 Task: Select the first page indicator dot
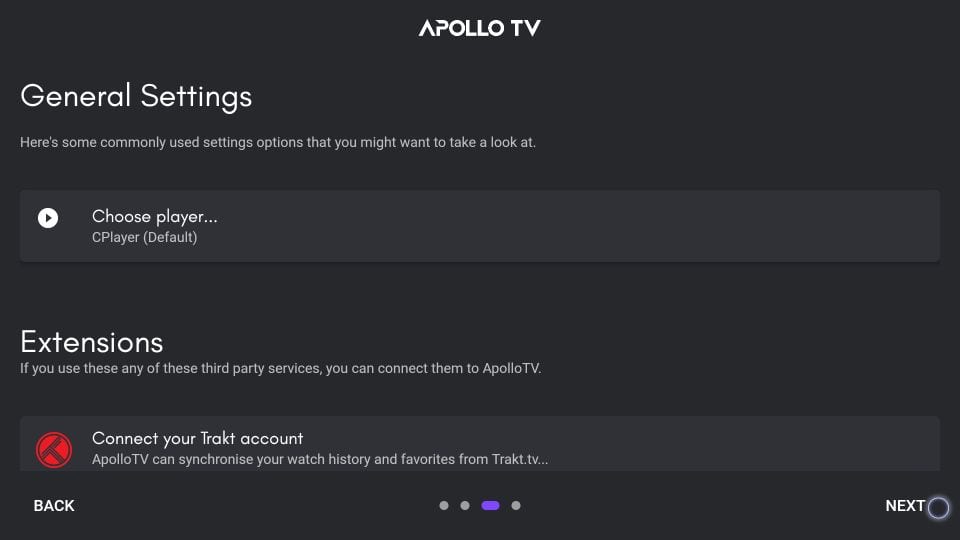tap(444, 506)
